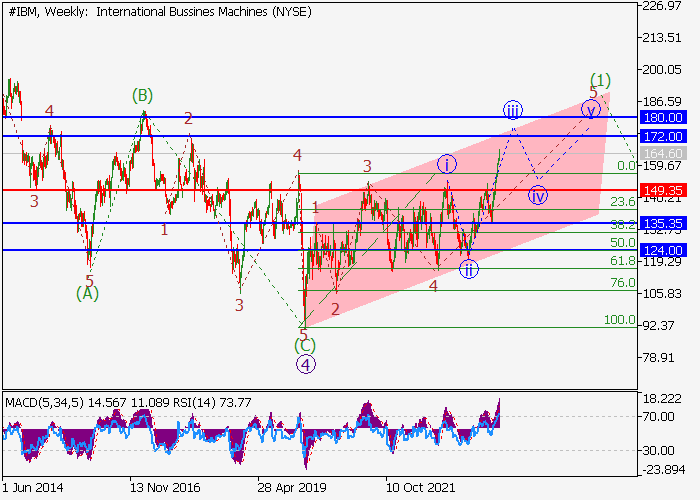700x500 pixels.
Task: Select the blue circled iii wave marker
Action: point(513,110)
